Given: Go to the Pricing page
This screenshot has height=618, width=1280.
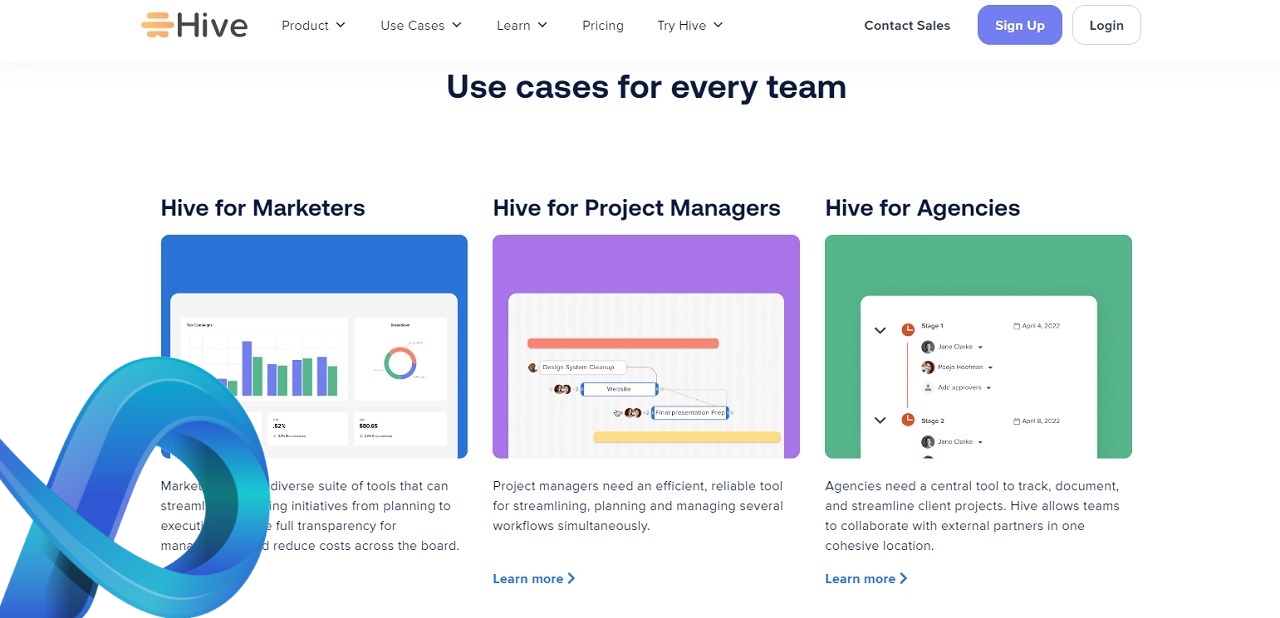Looking at the screenshot, I should pos(603,25).
